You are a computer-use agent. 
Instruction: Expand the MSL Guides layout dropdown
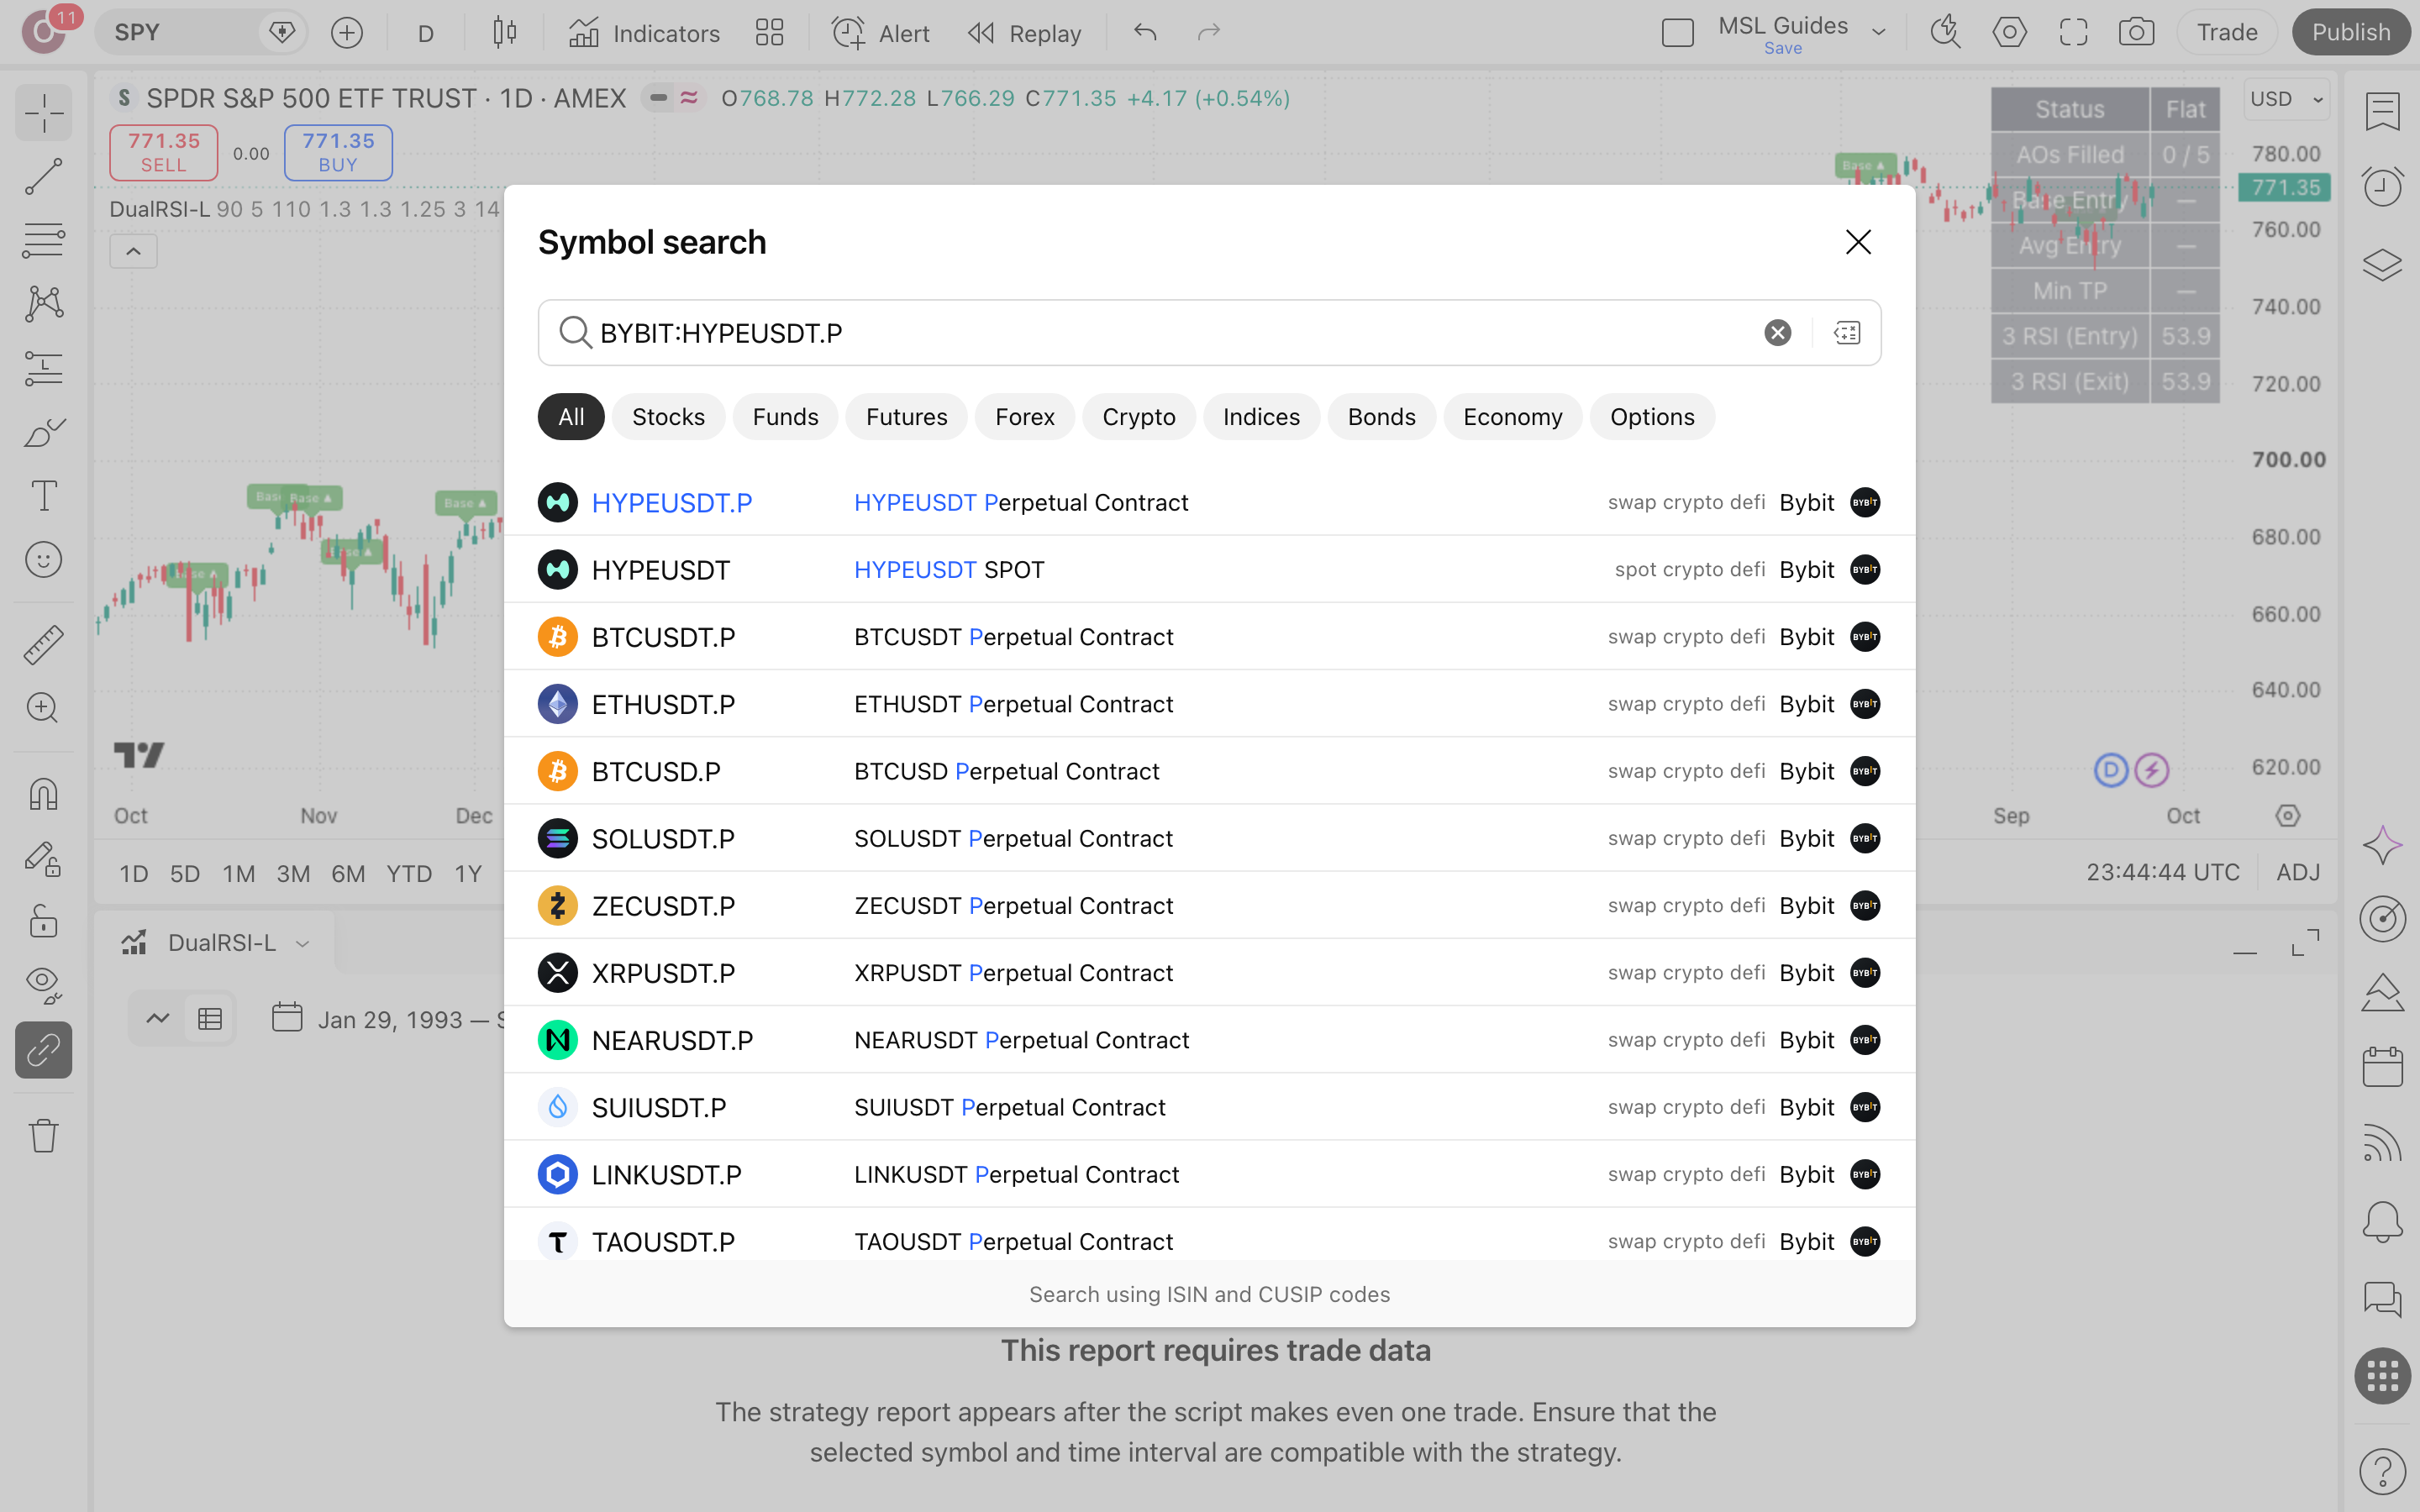(1879, 33)
